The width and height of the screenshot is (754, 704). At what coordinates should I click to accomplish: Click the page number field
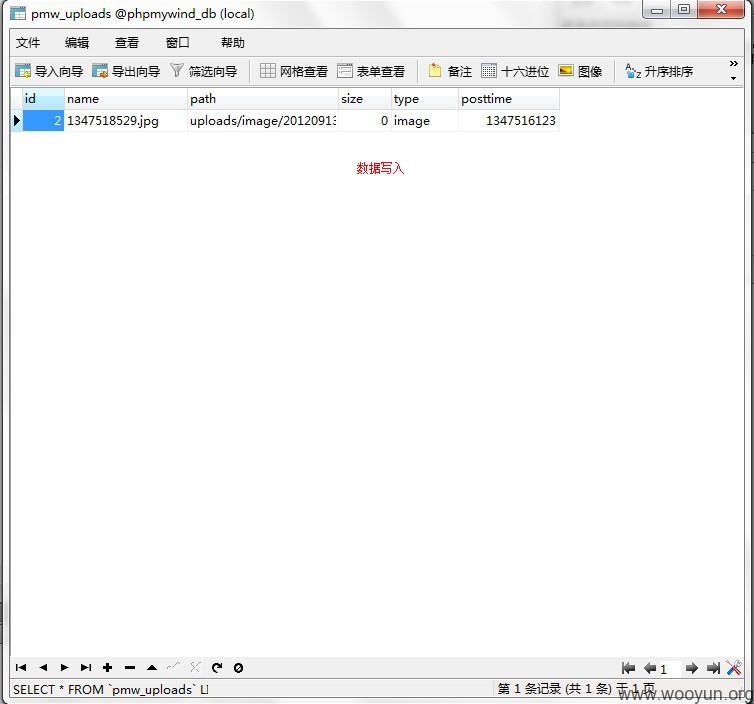pyautogui.click(x=669, y=668)
